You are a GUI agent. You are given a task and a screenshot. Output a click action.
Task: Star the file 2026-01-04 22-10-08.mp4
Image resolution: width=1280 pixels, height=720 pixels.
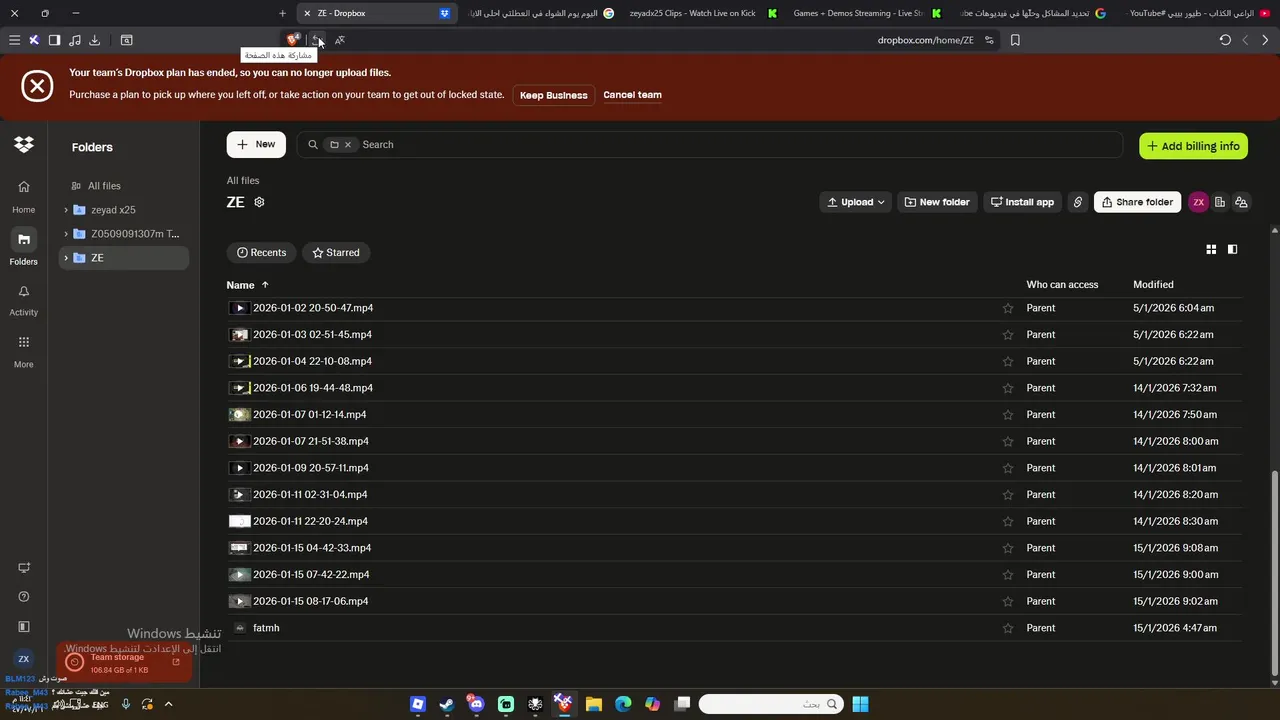pyautogui.click(x=1008, y=361)
